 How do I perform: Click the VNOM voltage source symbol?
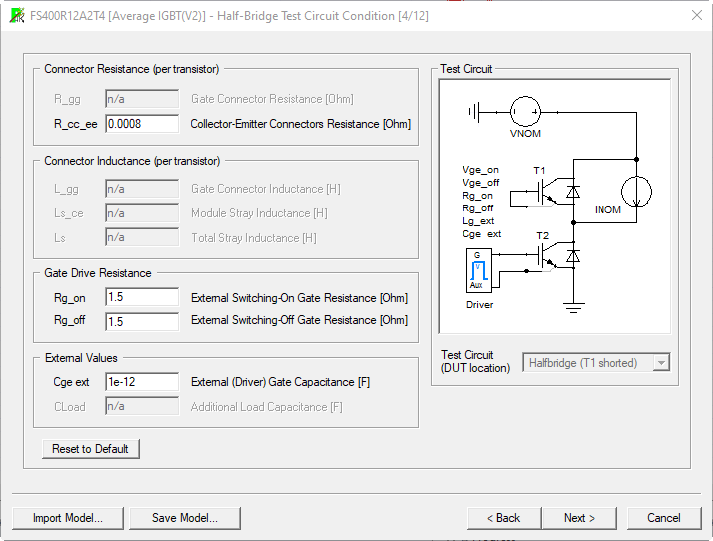(x=524, y=113)
